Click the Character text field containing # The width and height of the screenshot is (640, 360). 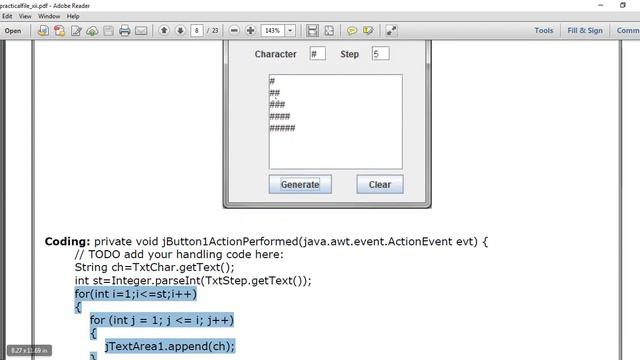(x=318, y=54)
